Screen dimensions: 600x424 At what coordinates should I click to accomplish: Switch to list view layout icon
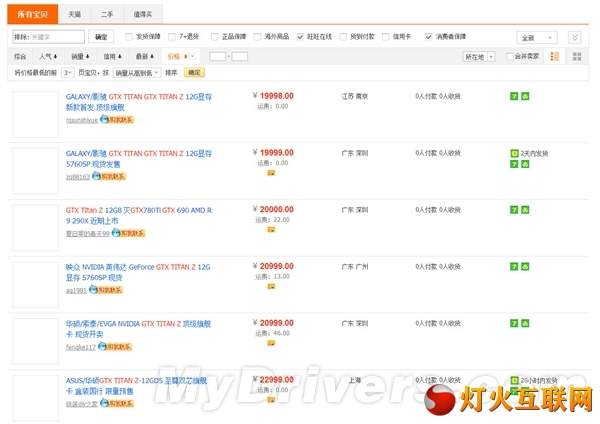tap(554, 57)
